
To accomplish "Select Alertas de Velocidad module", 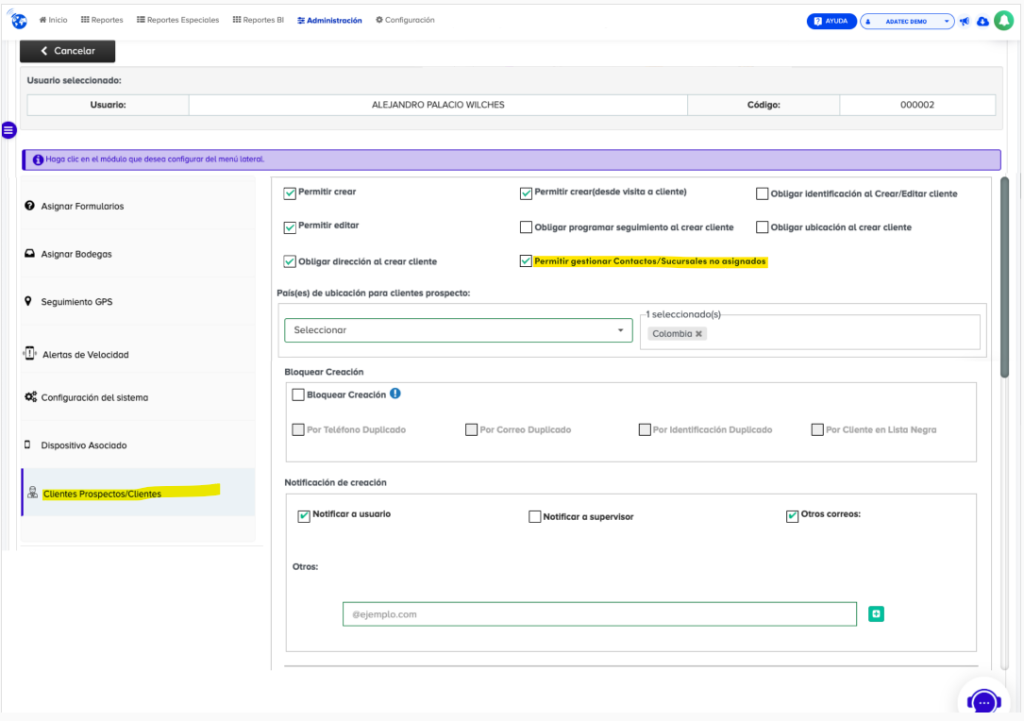I will click(x=138, y=355).
